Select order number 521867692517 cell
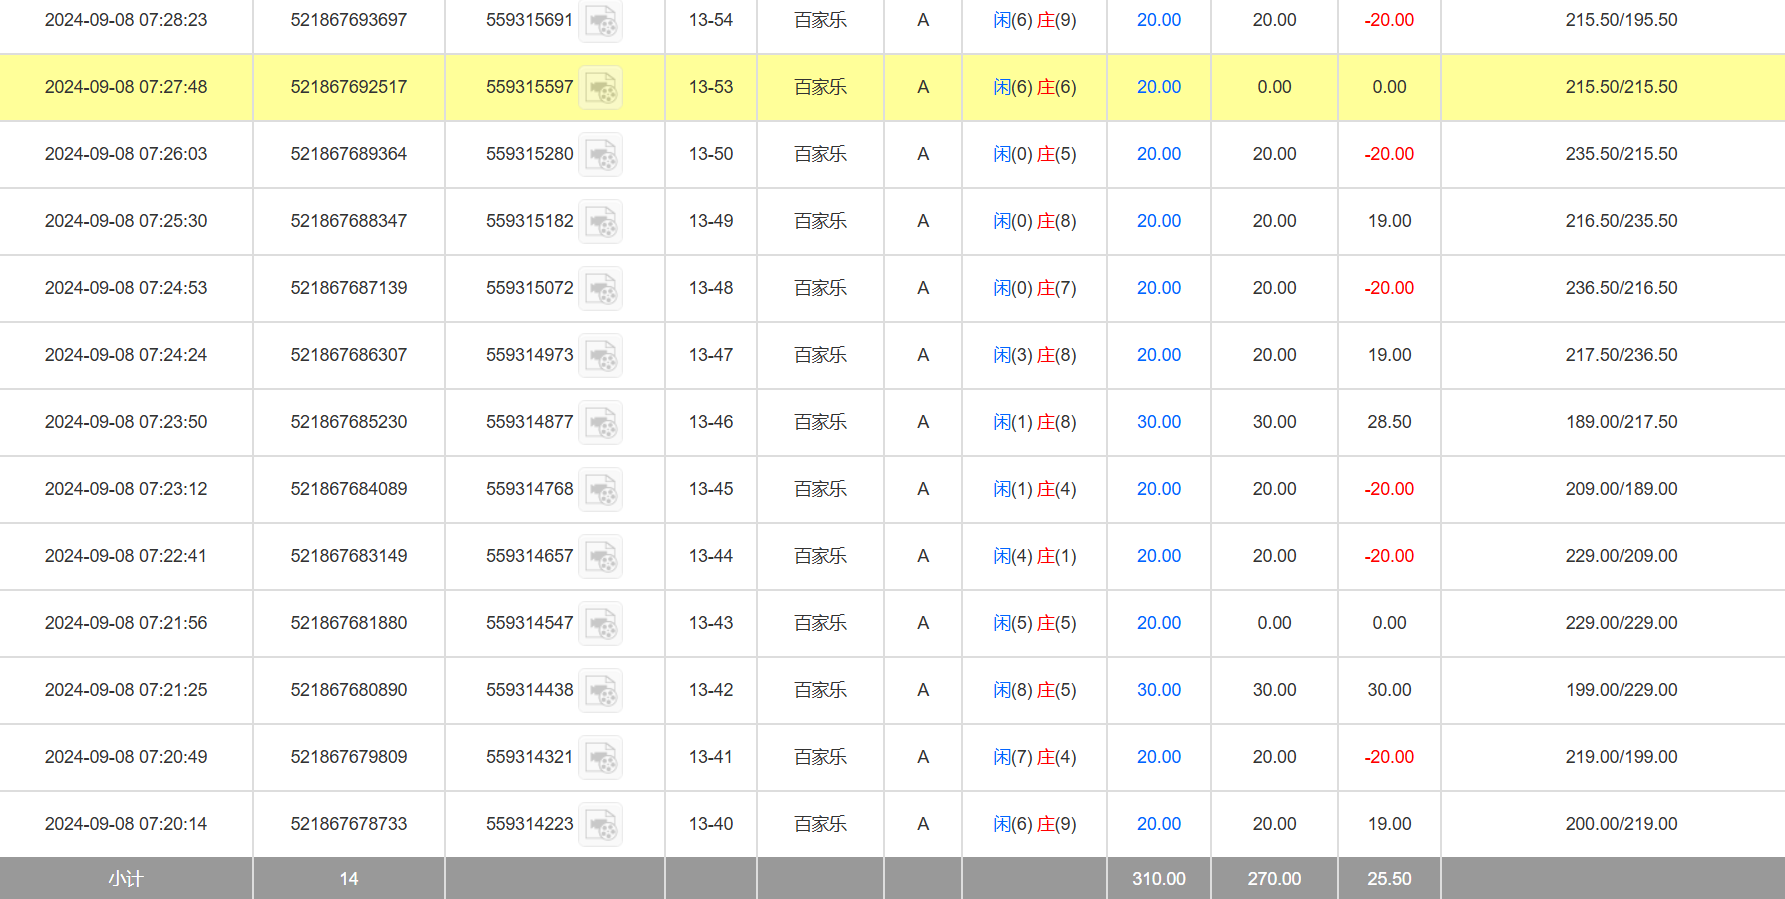The image size is (1785, 899). 348,87
